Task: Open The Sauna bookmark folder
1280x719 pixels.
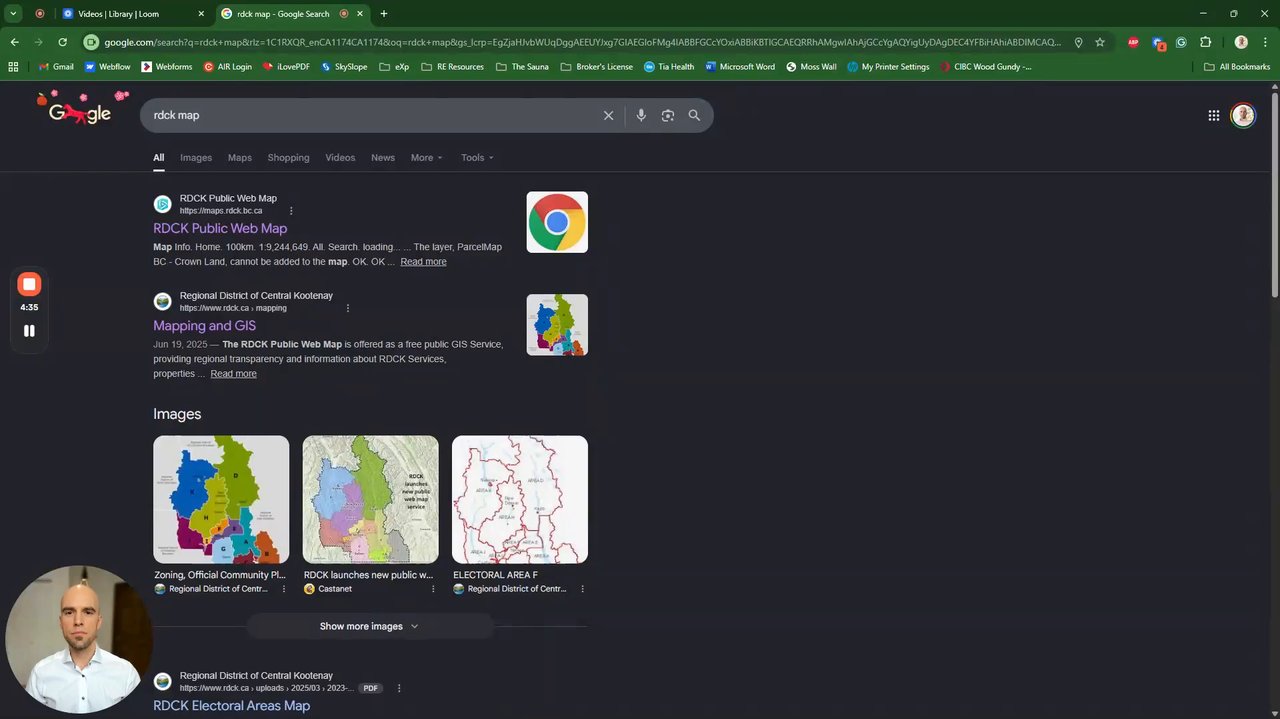Action: click(523, 67)
